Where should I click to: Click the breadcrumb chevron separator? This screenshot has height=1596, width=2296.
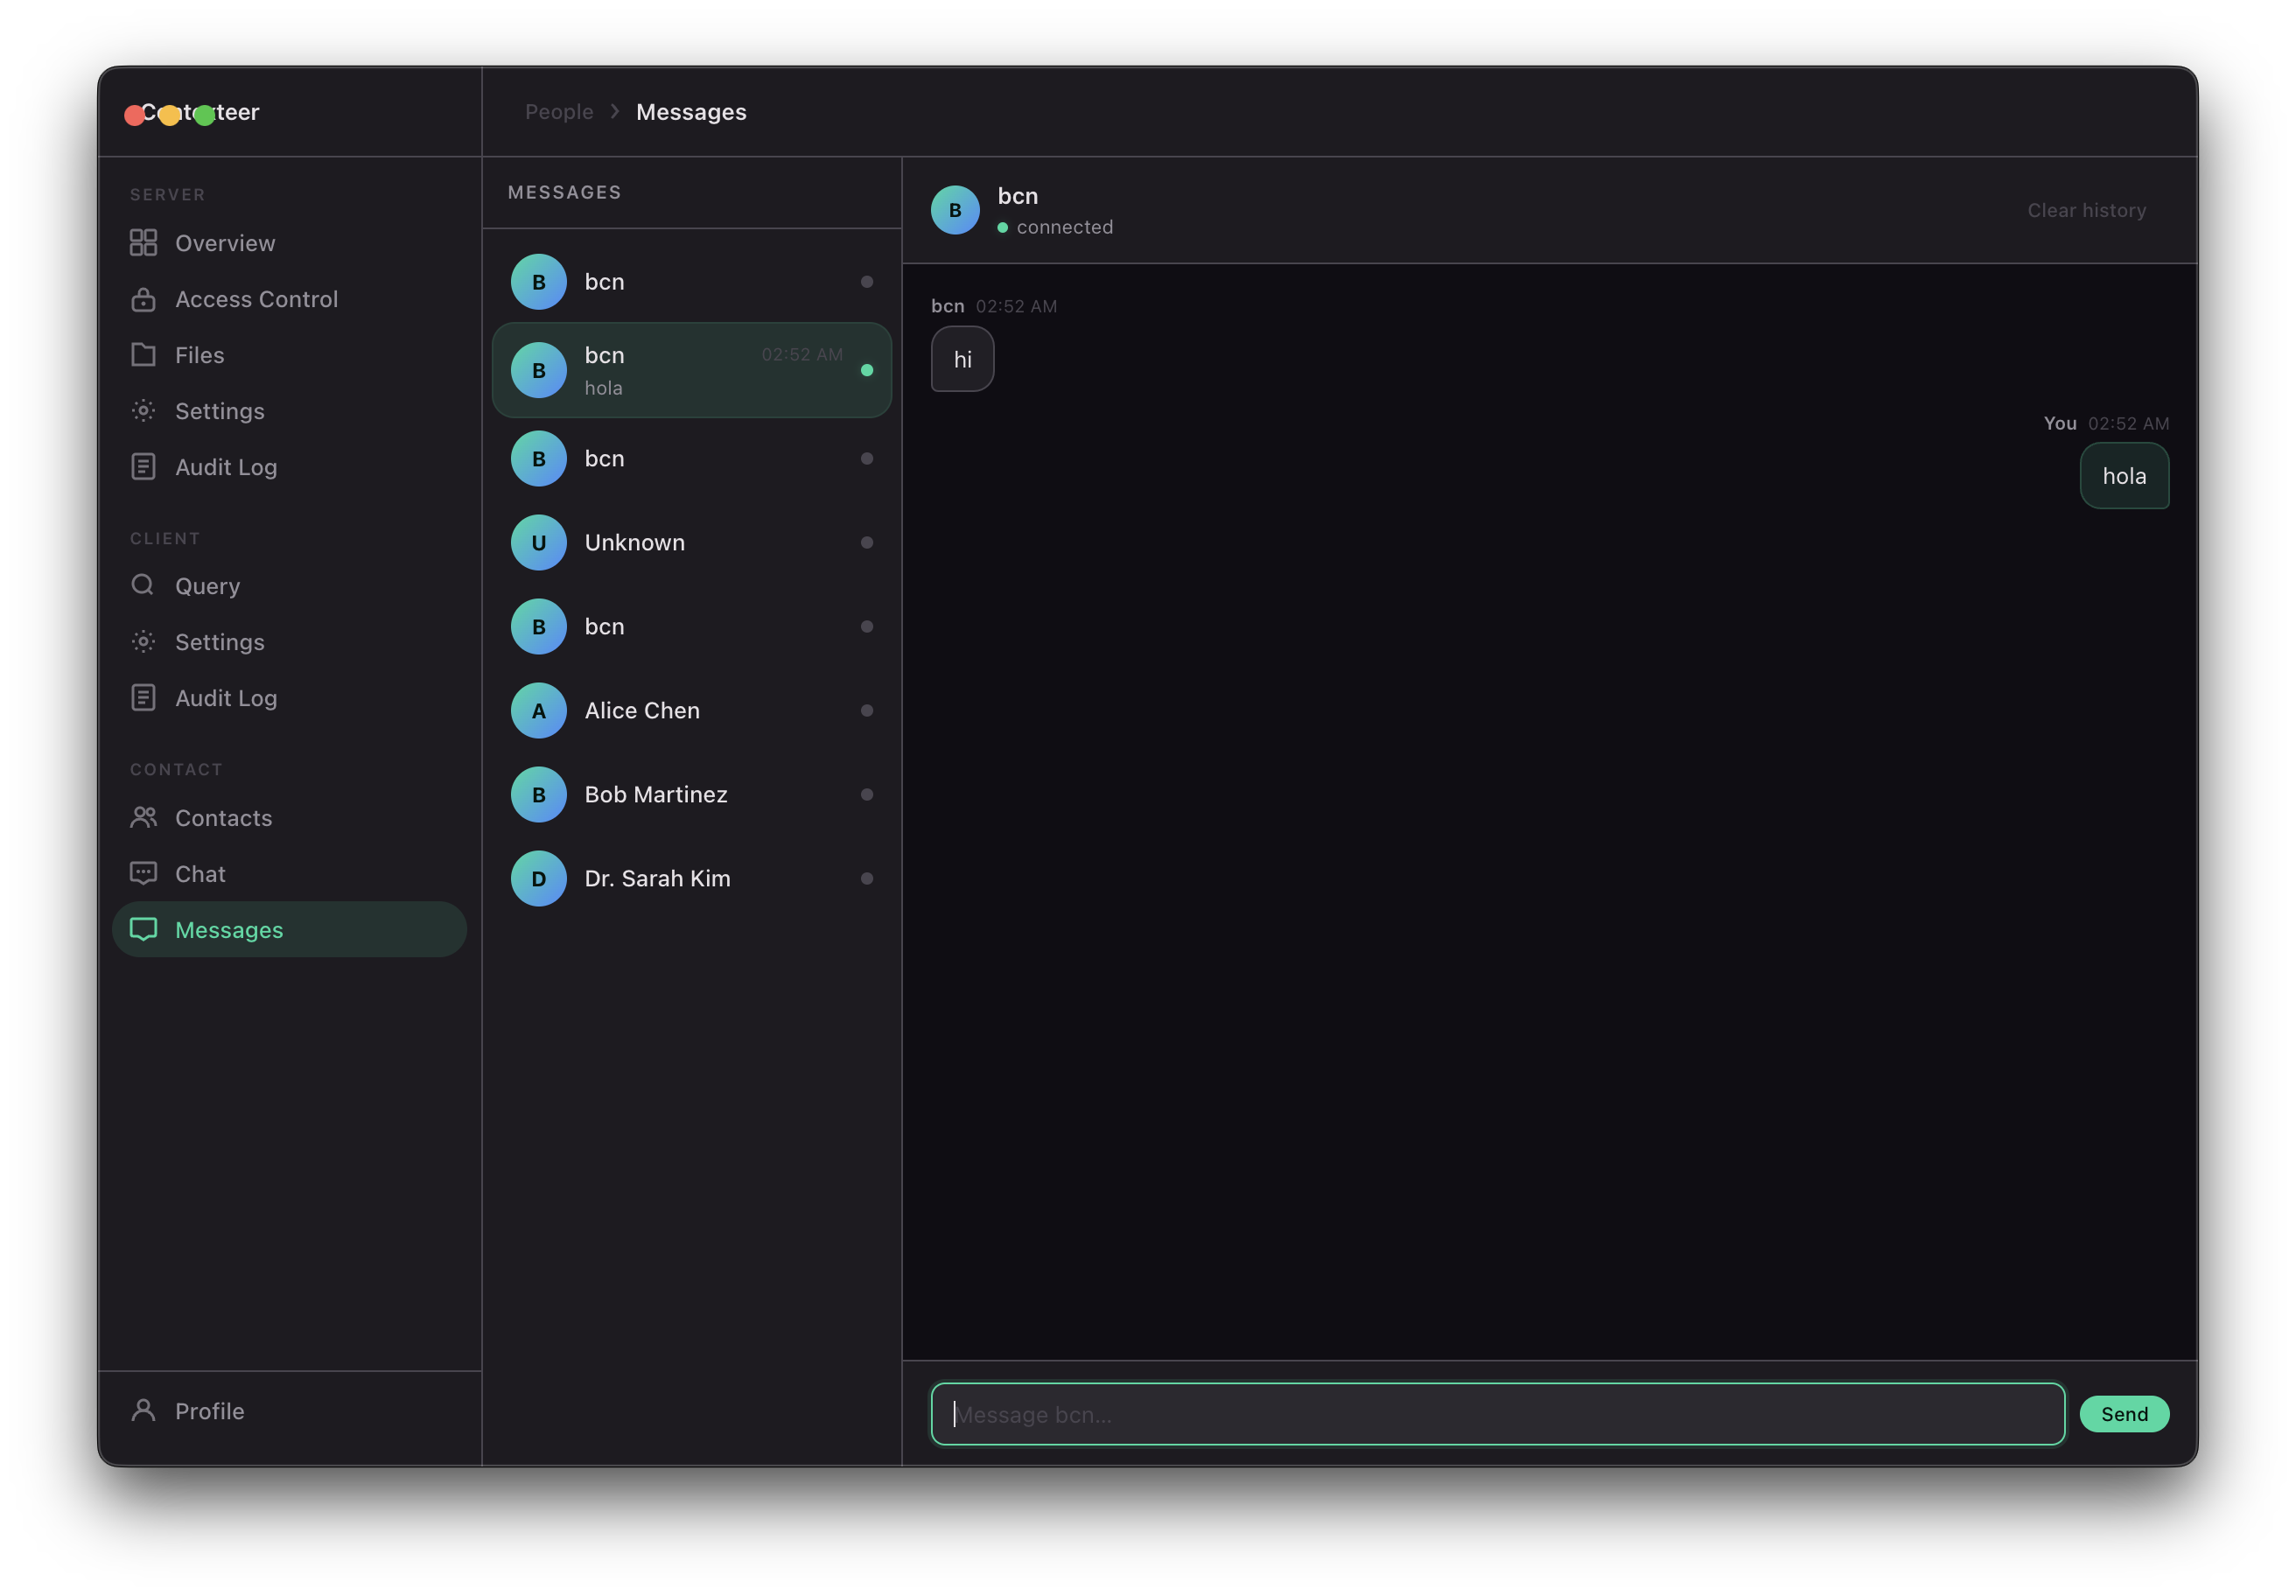pos(615,112)
